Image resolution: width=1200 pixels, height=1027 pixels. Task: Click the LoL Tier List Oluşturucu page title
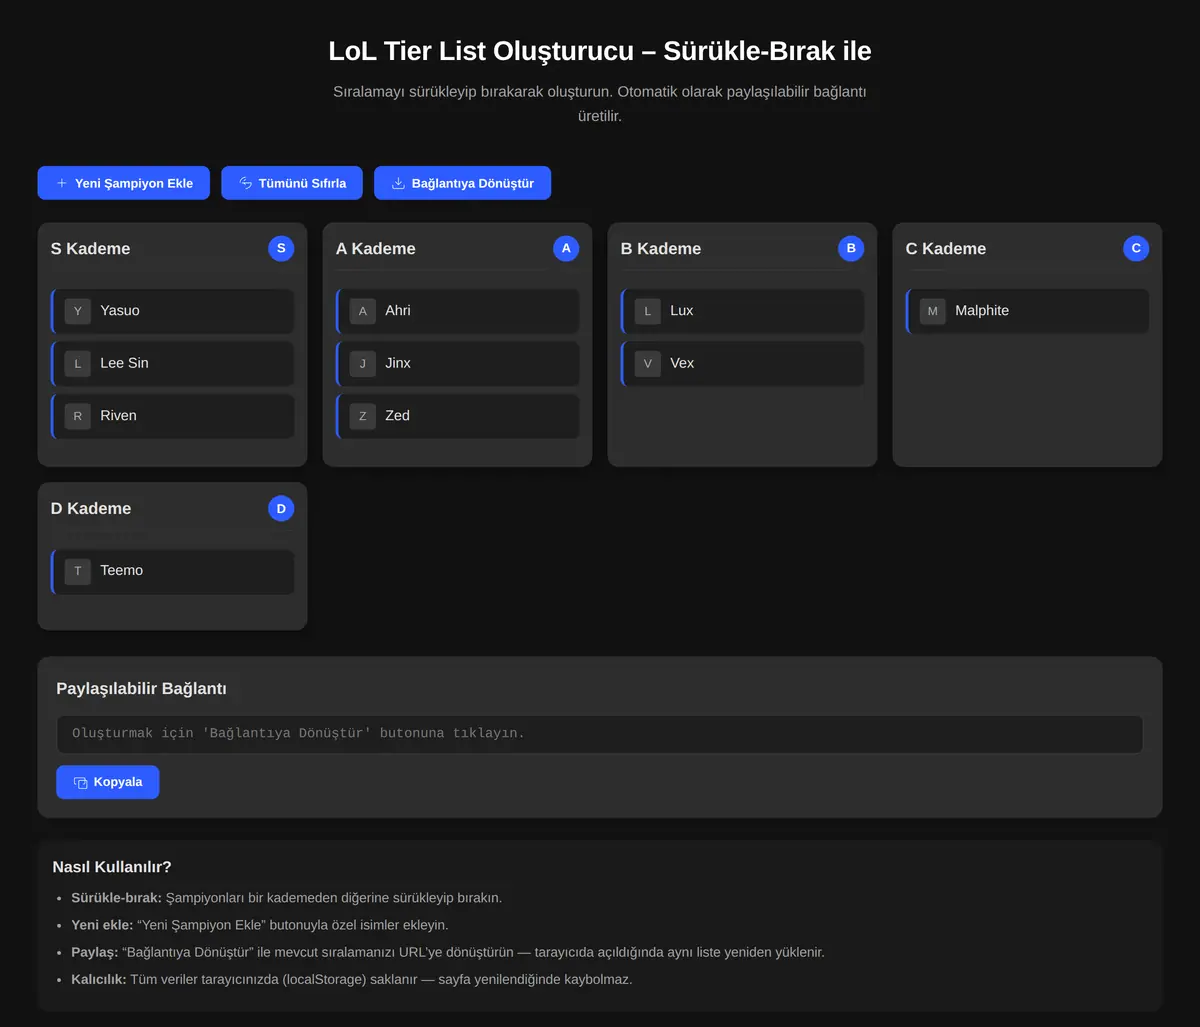[600, 51]
